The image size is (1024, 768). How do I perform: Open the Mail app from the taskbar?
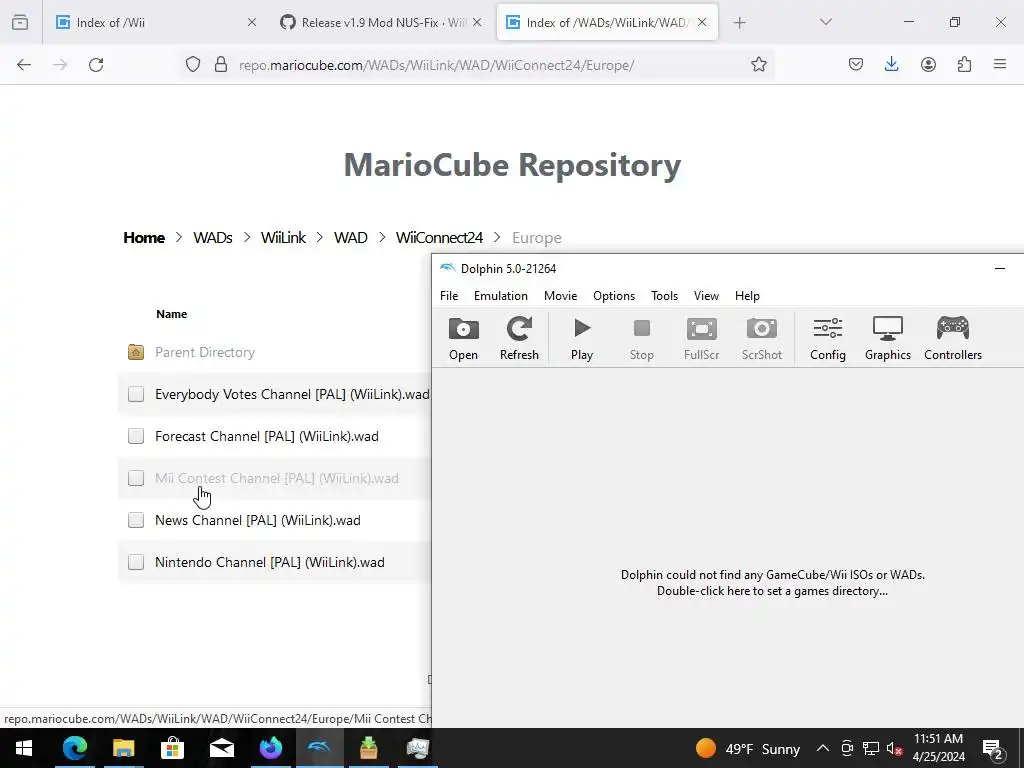pos(221,748)
